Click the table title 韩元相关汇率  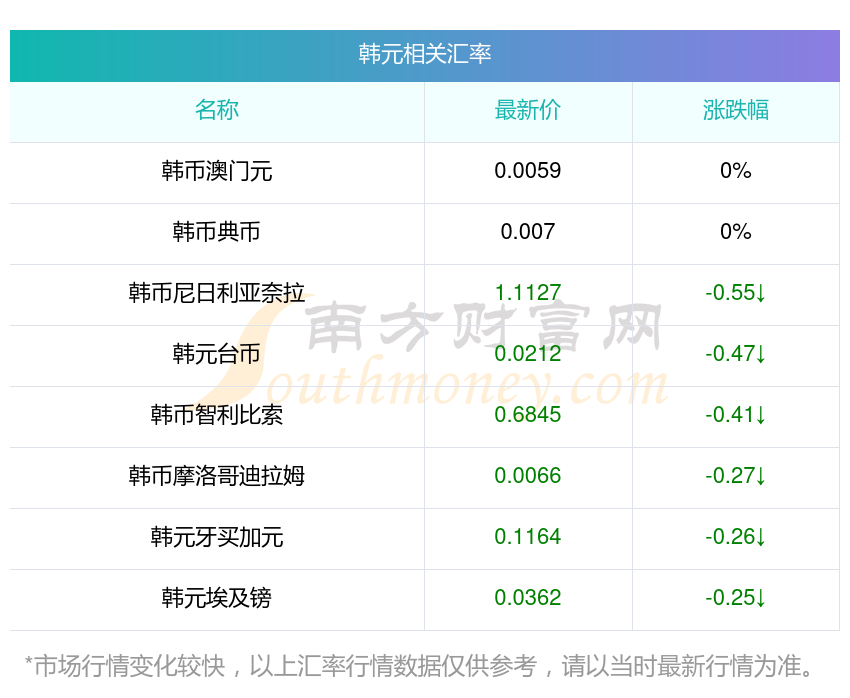click(x=424, y=54)
